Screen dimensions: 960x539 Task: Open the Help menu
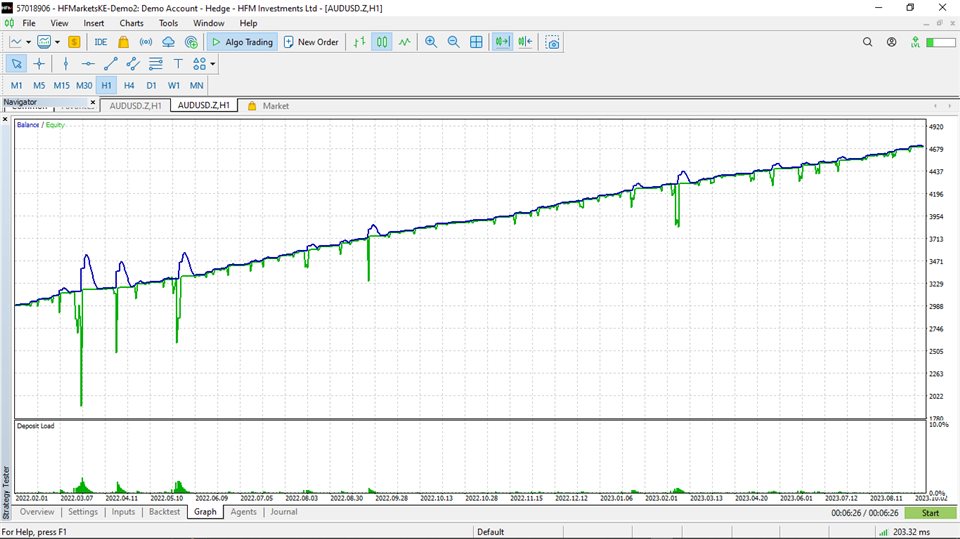pos(248,23)
